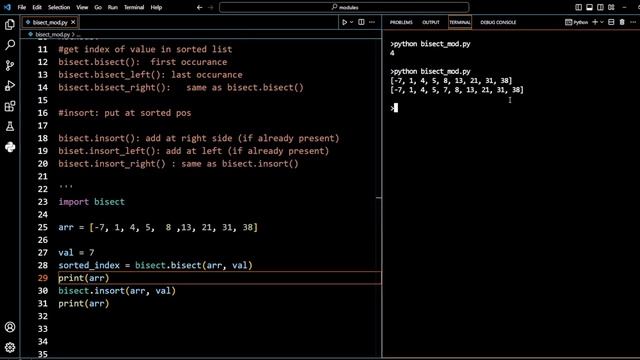Minimize the VS Code window
640x360 pixels.
click(624, 7)
